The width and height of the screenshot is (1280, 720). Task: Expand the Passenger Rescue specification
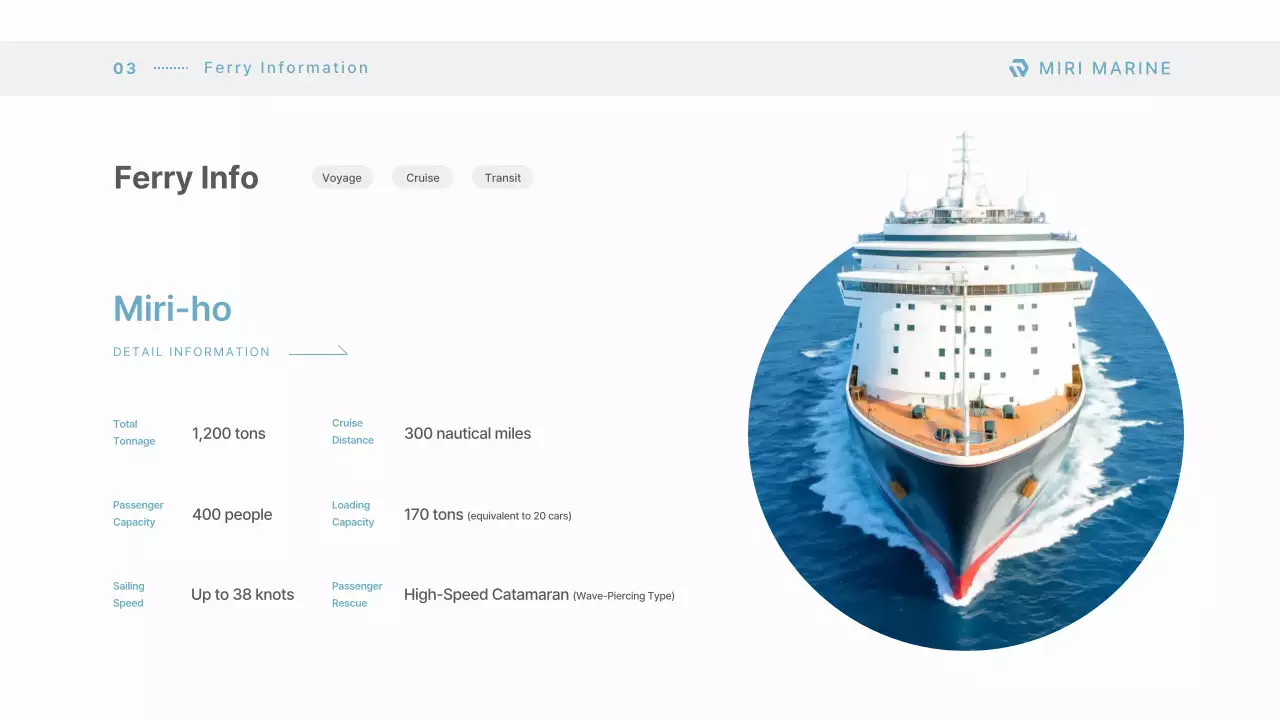(356, 594)
